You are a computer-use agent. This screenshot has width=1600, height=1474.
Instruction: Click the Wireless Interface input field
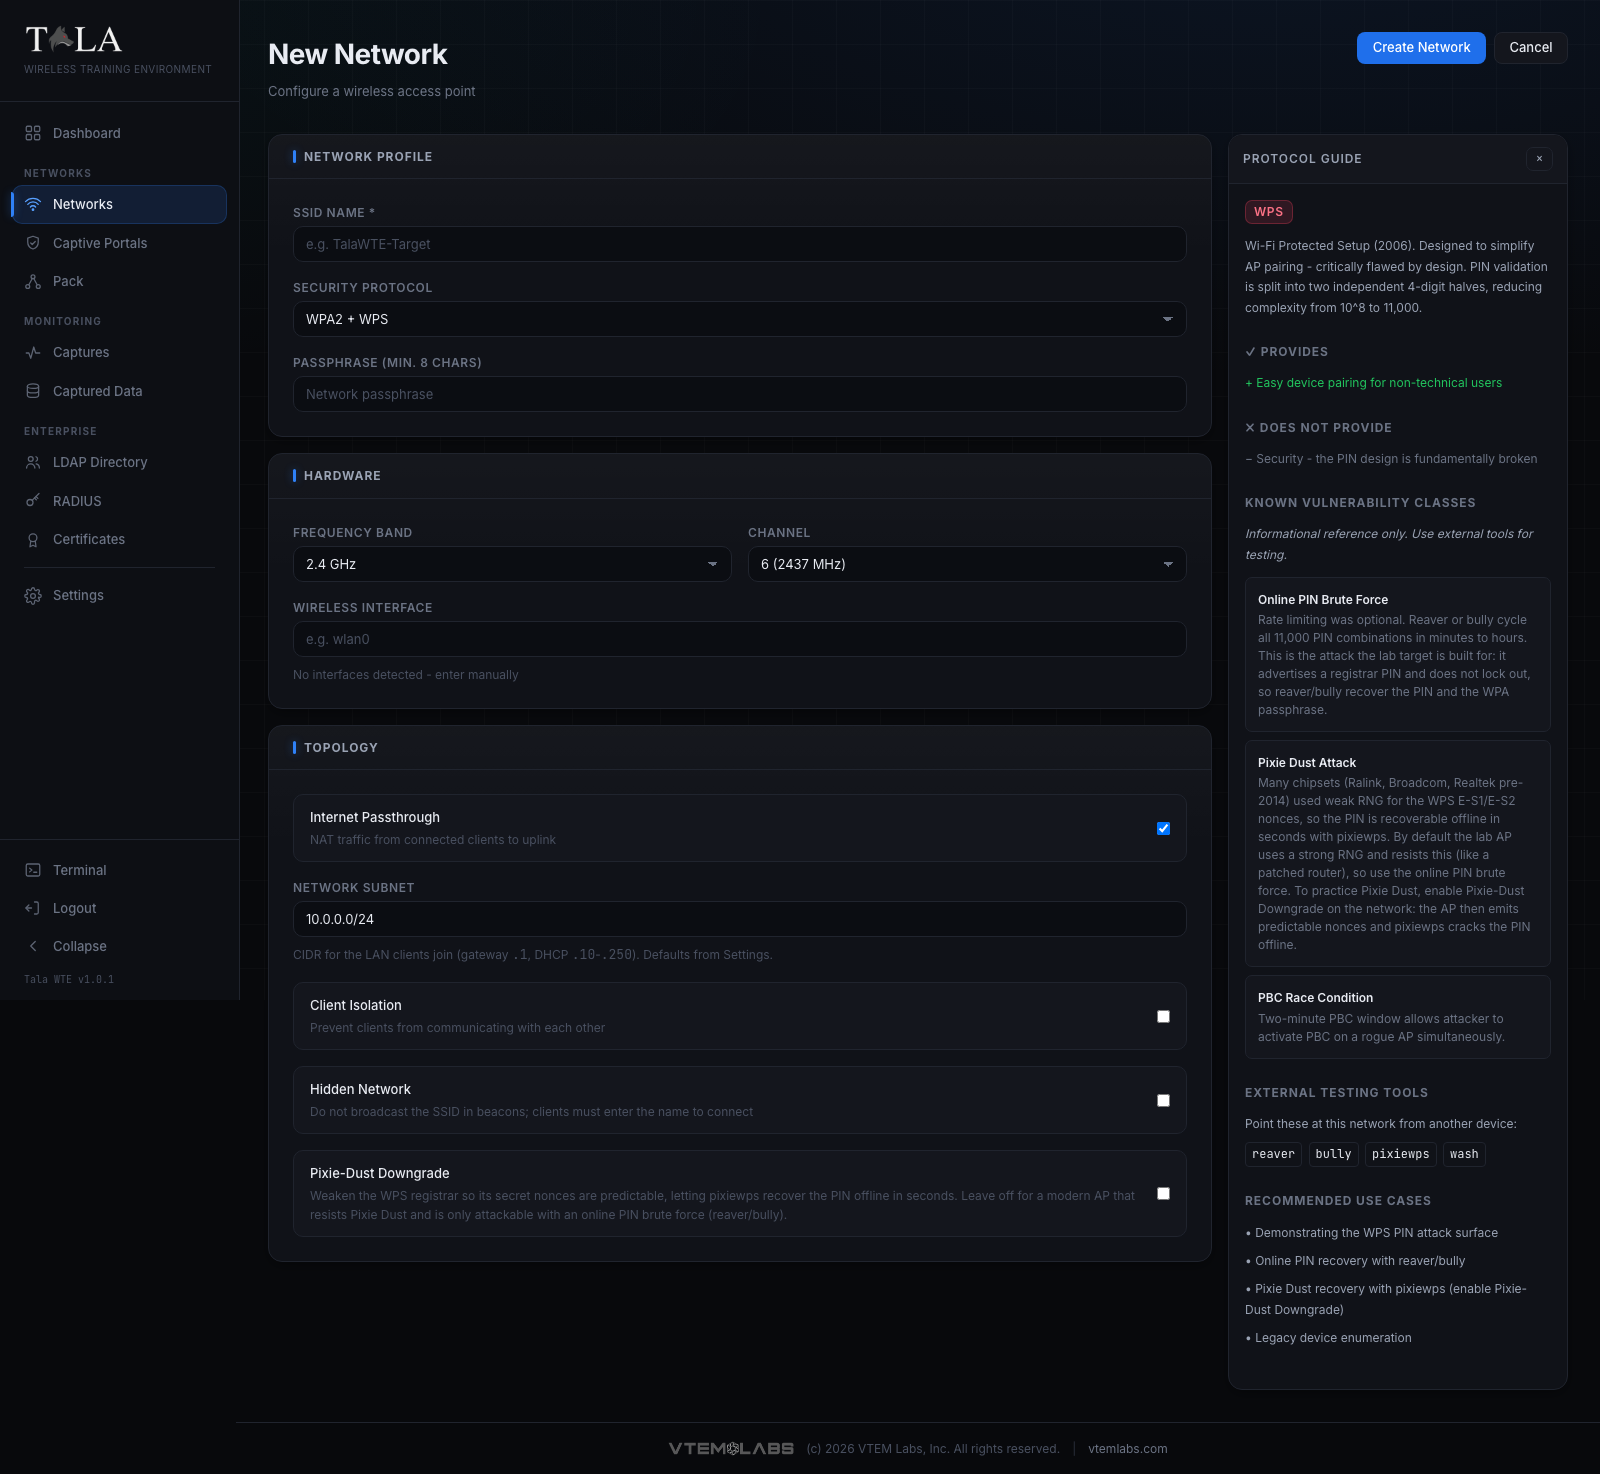point(739,639)
